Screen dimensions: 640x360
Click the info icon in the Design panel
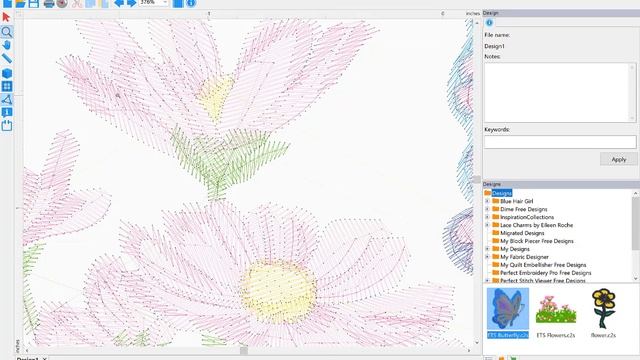489,23
